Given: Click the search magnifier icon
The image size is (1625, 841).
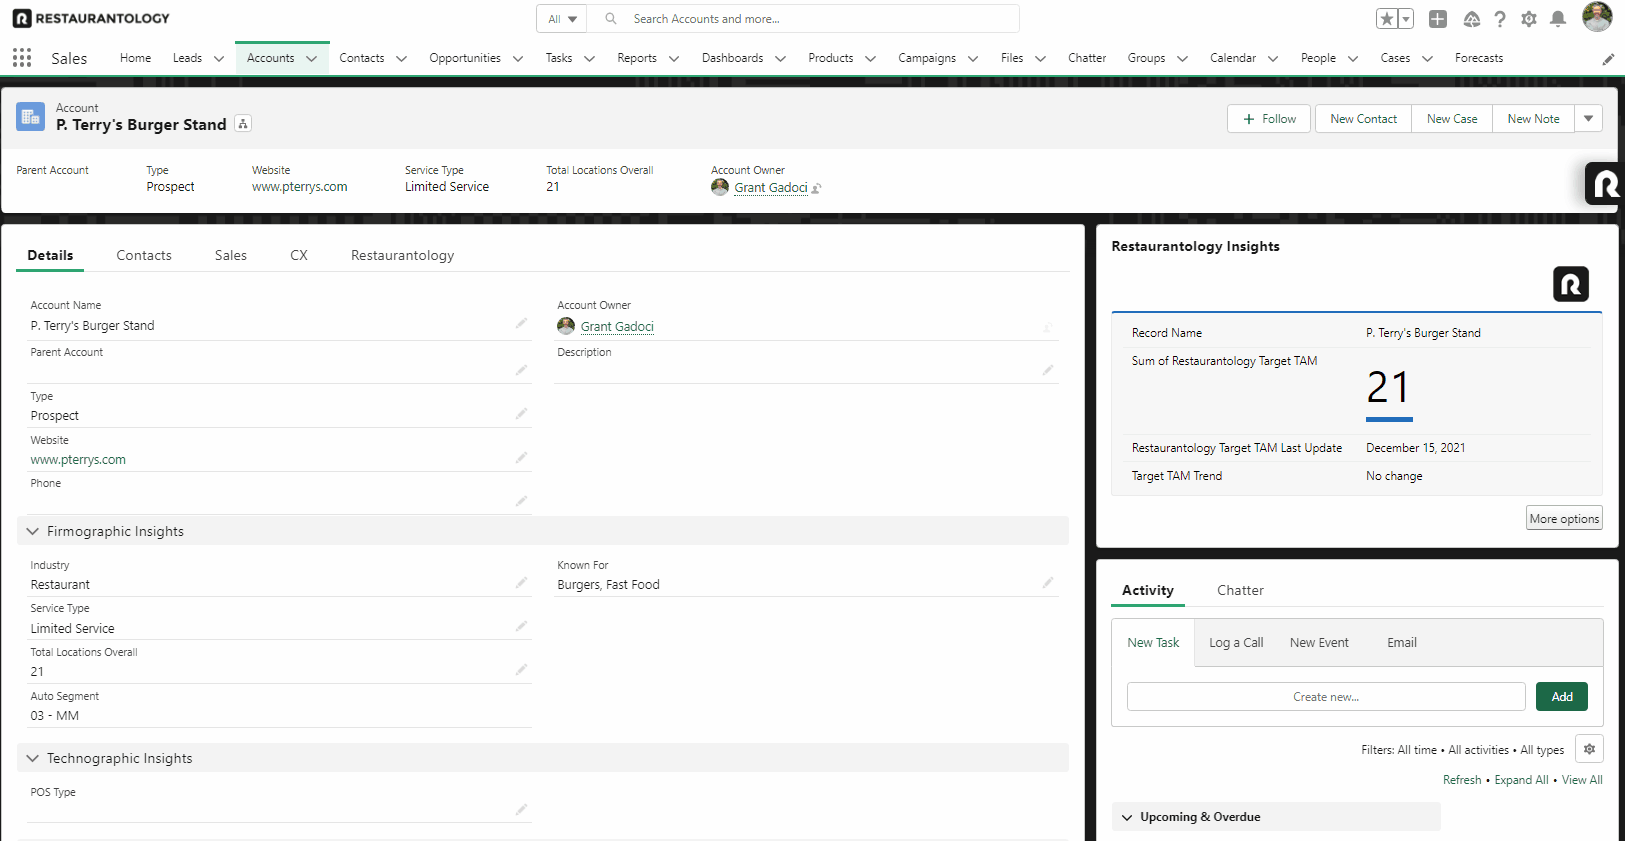Looking at the screenshot, I should click(x=611, y=19).
